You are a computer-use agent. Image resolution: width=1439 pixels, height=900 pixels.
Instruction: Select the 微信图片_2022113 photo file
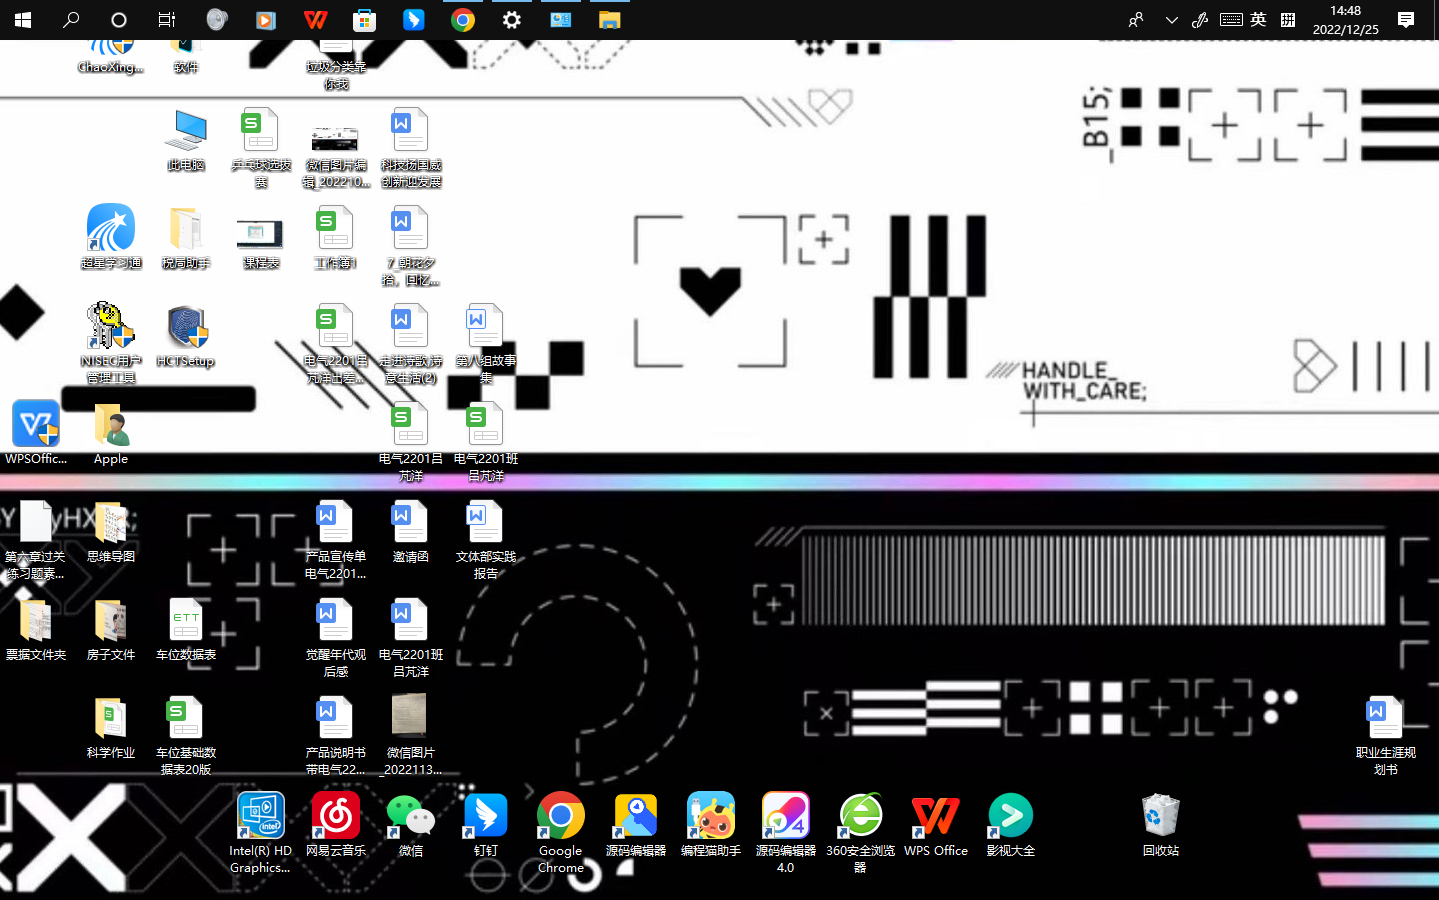[x=411, y=736]
